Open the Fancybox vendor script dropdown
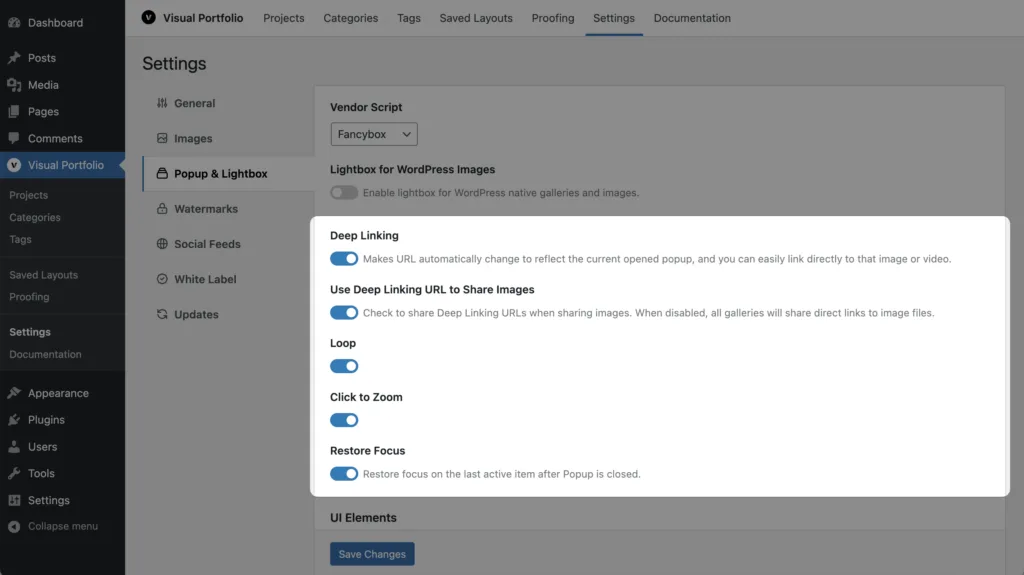The width and height of the screenshot is (1024, 575). point(374,134)
